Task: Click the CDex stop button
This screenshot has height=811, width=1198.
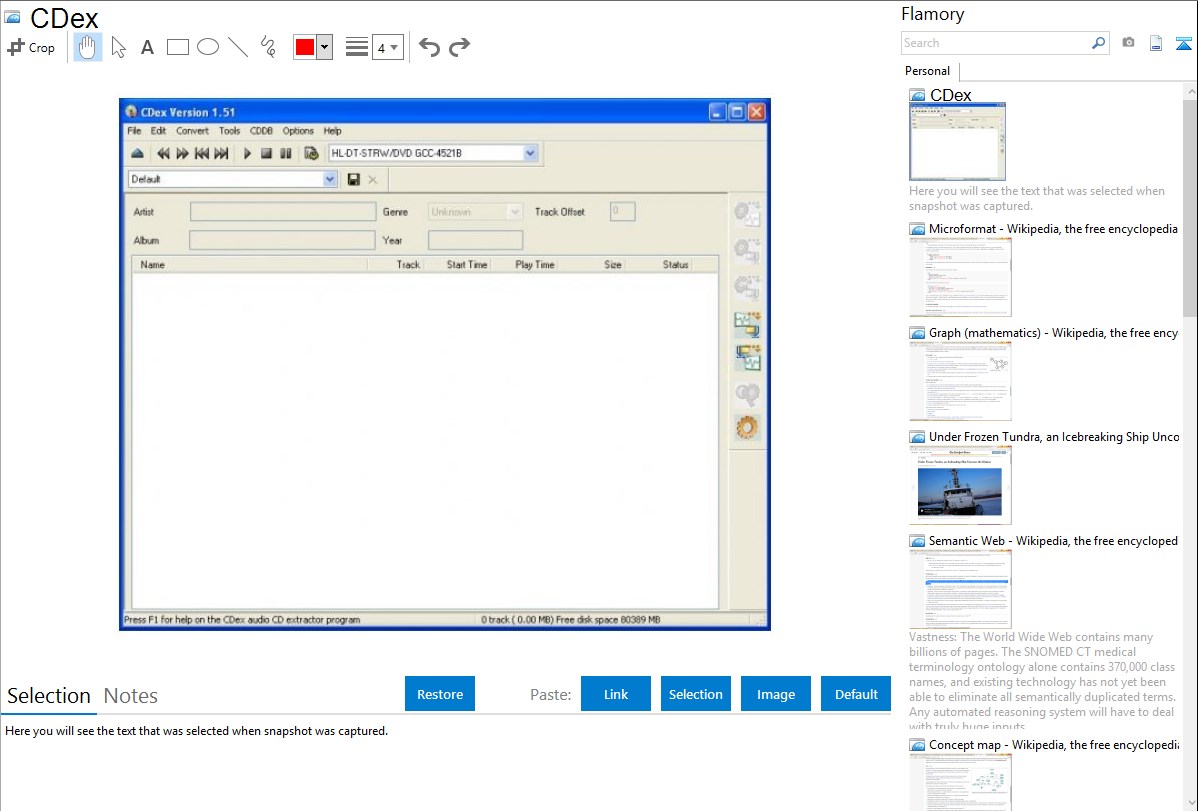Action: pyautogui.click(x=266, y=153)
